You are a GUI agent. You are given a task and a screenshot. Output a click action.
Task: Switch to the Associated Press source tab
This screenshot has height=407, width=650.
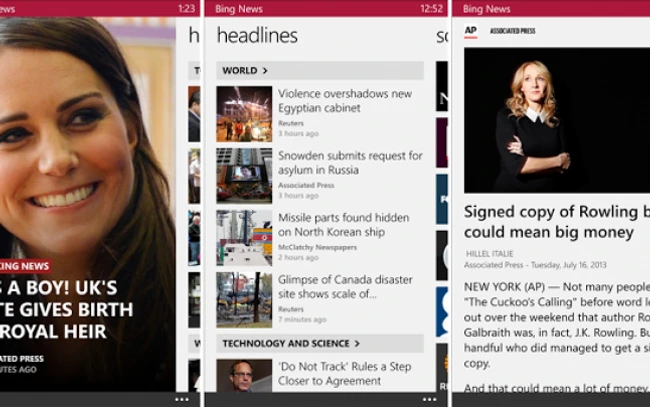point(512,31)
